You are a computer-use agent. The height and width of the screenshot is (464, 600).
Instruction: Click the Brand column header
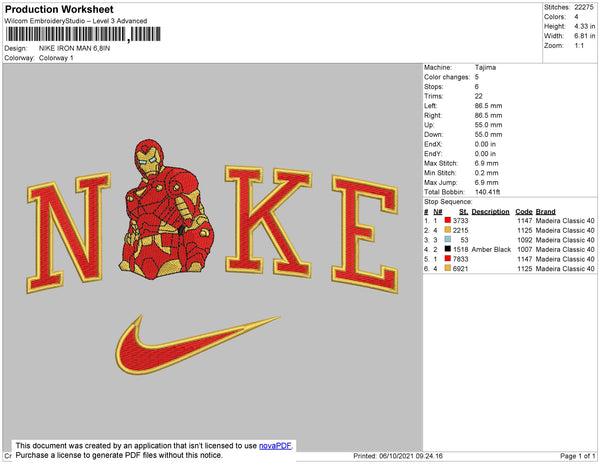(545, 212)
